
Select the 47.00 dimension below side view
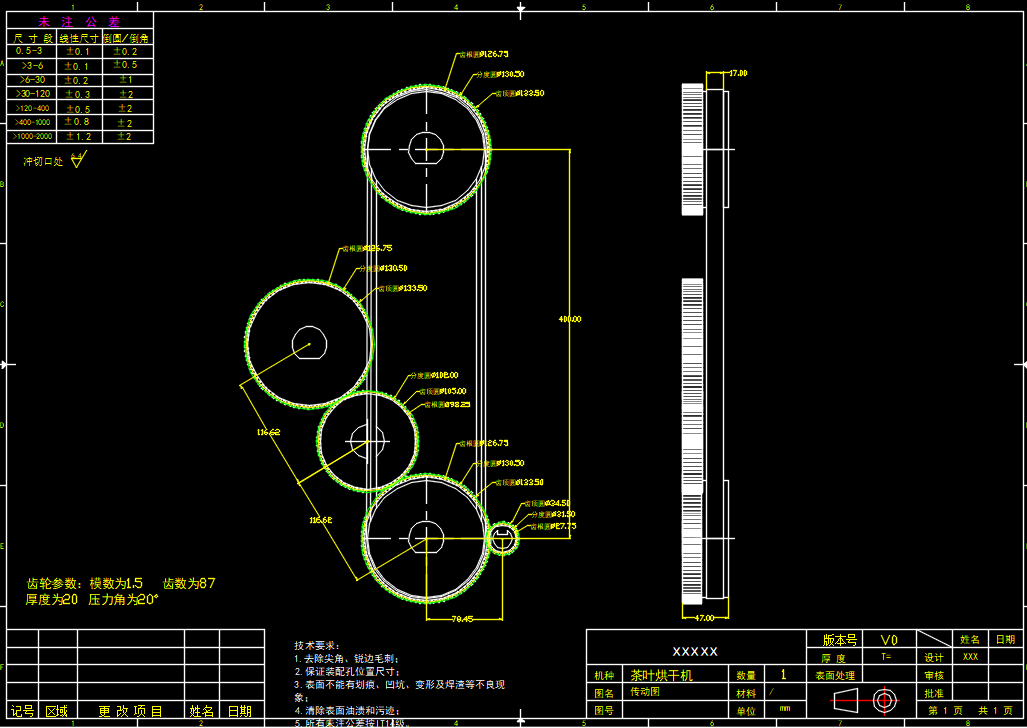[704, 618]
